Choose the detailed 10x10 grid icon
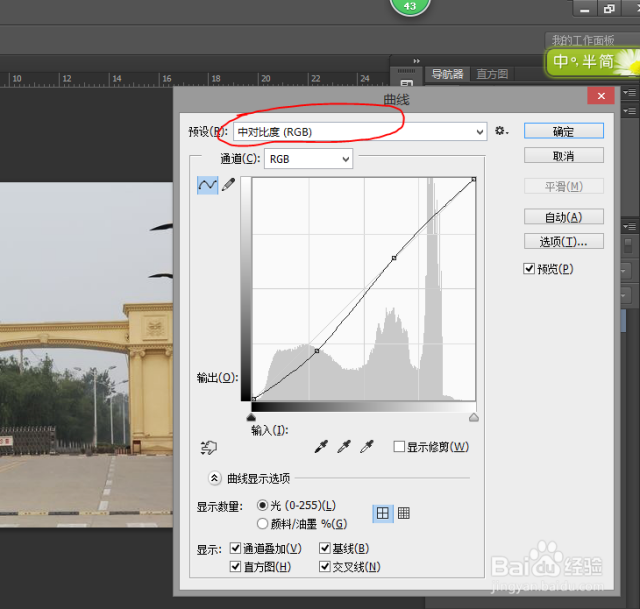The image size is (640, 609). [404, 513]
